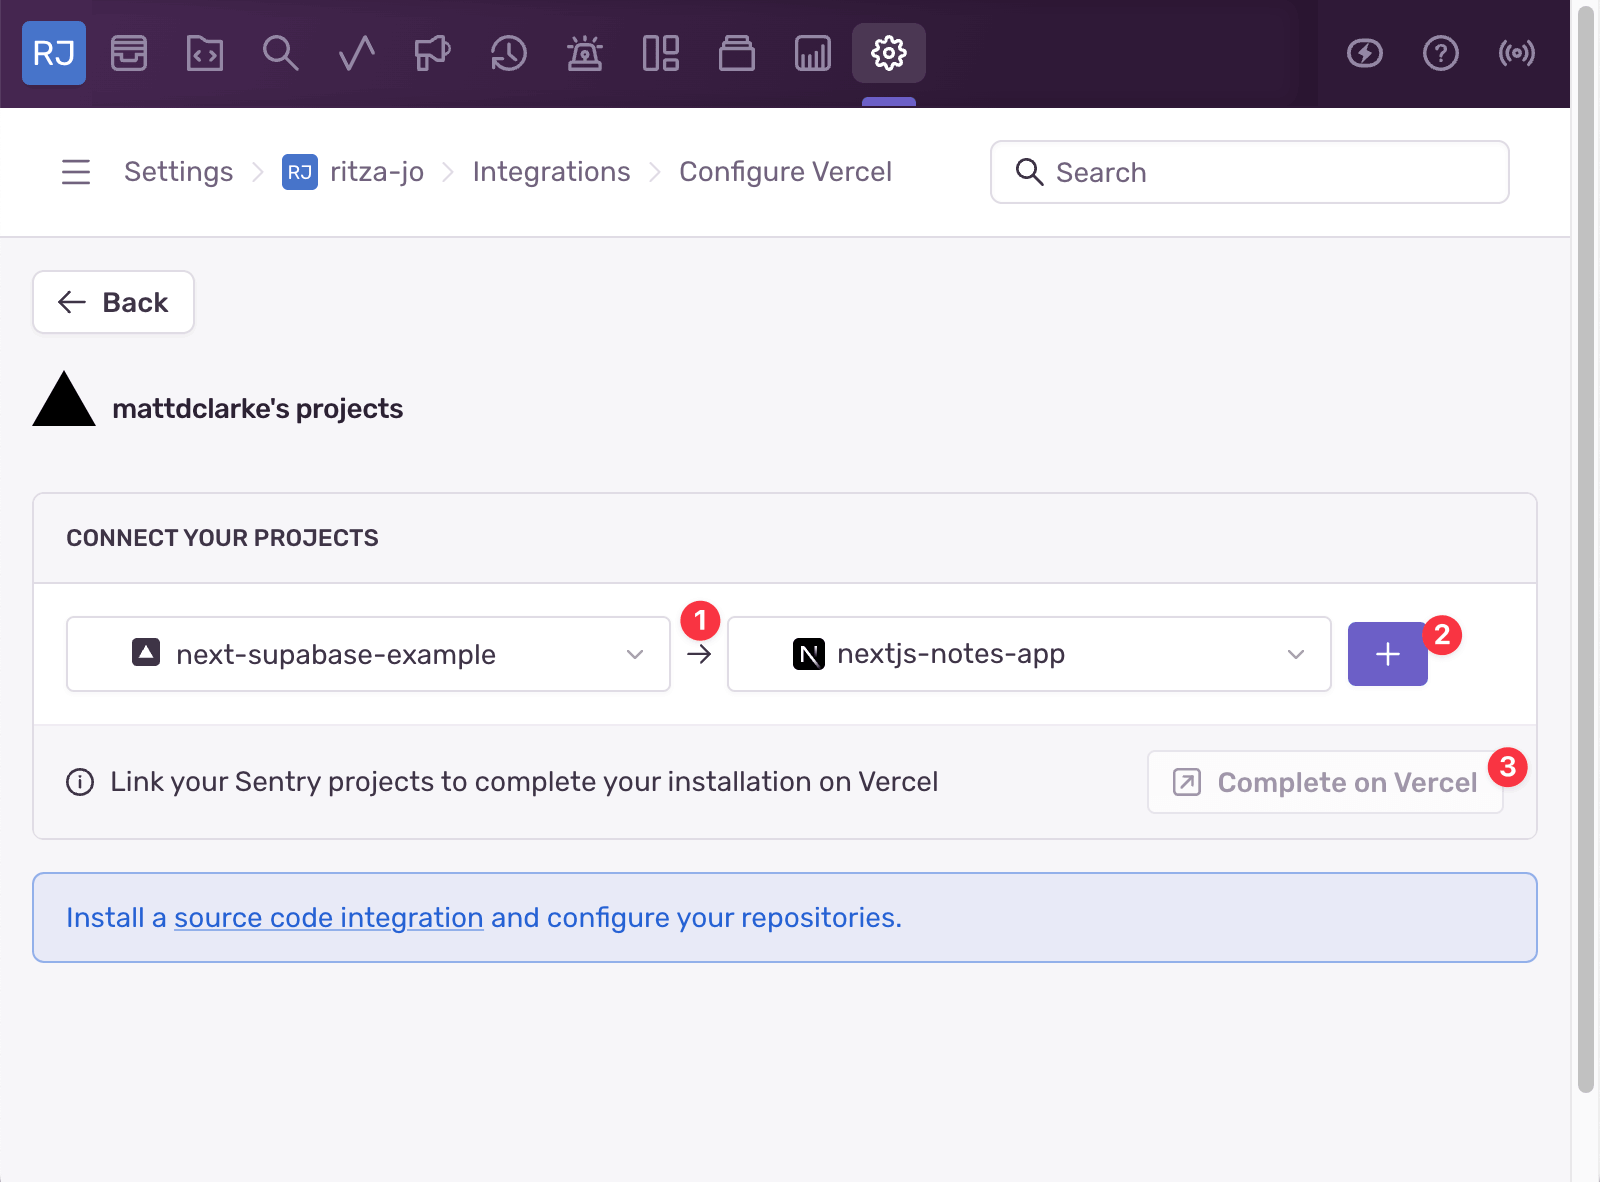This screenshot has width=1600, height=1182.
Task: Open the next-supabase-example Vercel project dropdown
Action: [368, 654]
